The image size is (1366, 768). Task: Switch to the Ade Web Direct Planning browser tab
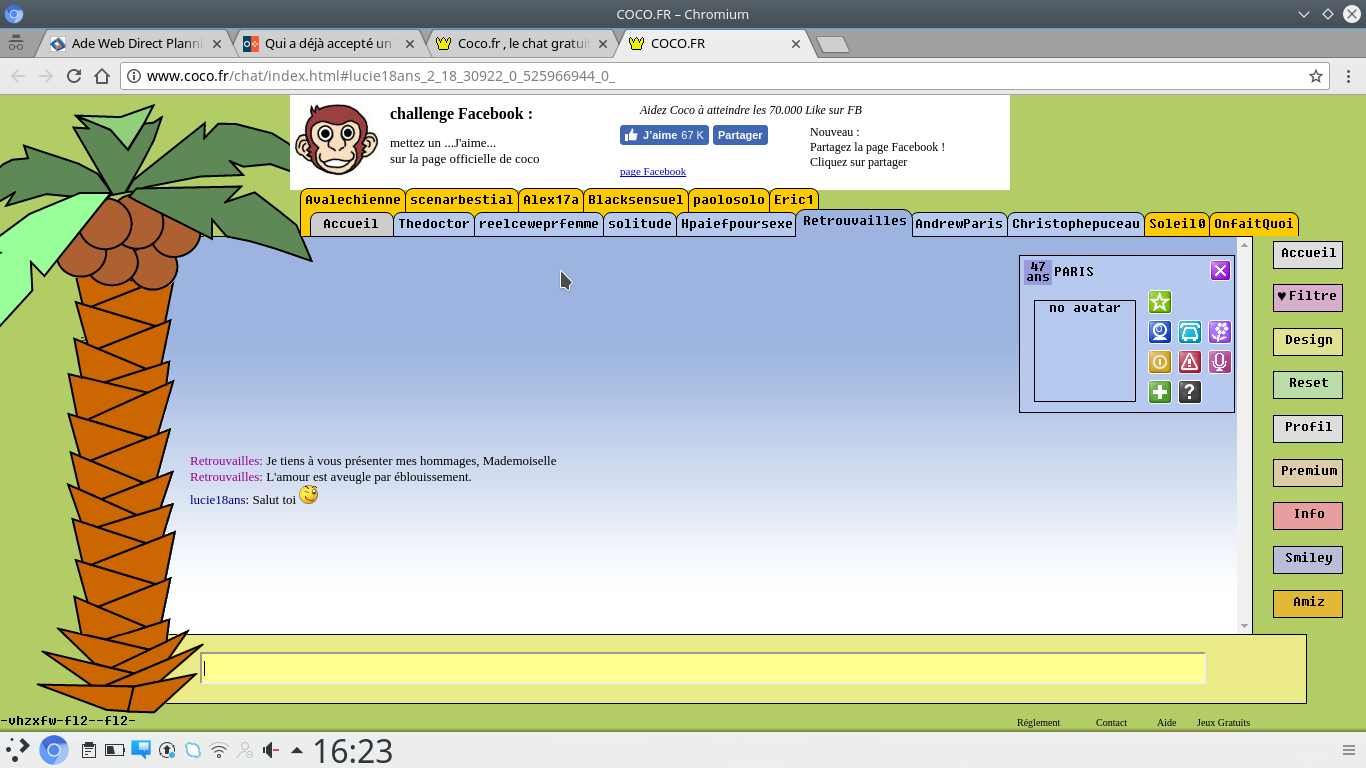tap(137, 44)
